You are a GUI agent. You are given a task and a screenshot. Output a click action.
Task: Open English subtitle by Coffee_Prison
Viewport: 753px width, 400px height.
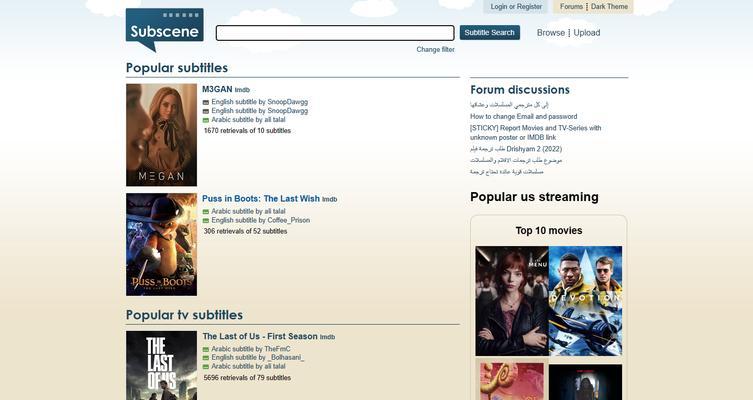260,220
